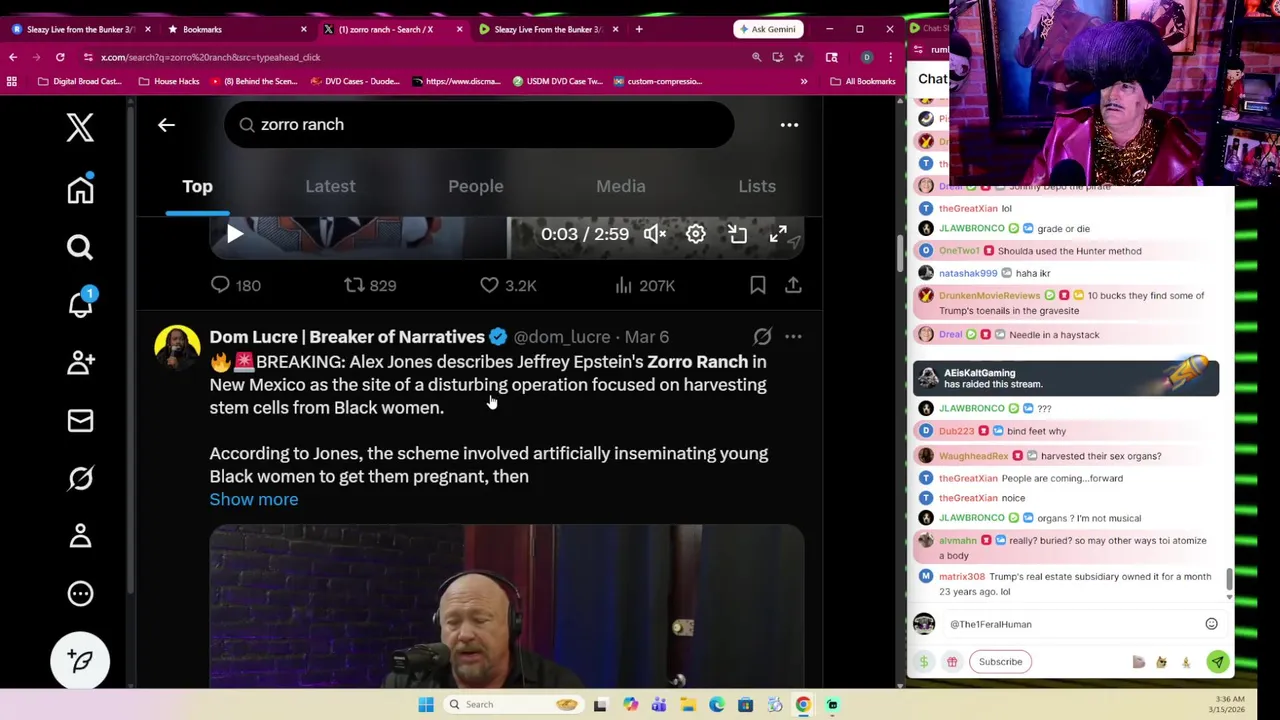Switch to the Media tab
This screenshot has width=1280, height=720.
click(620, 186)
